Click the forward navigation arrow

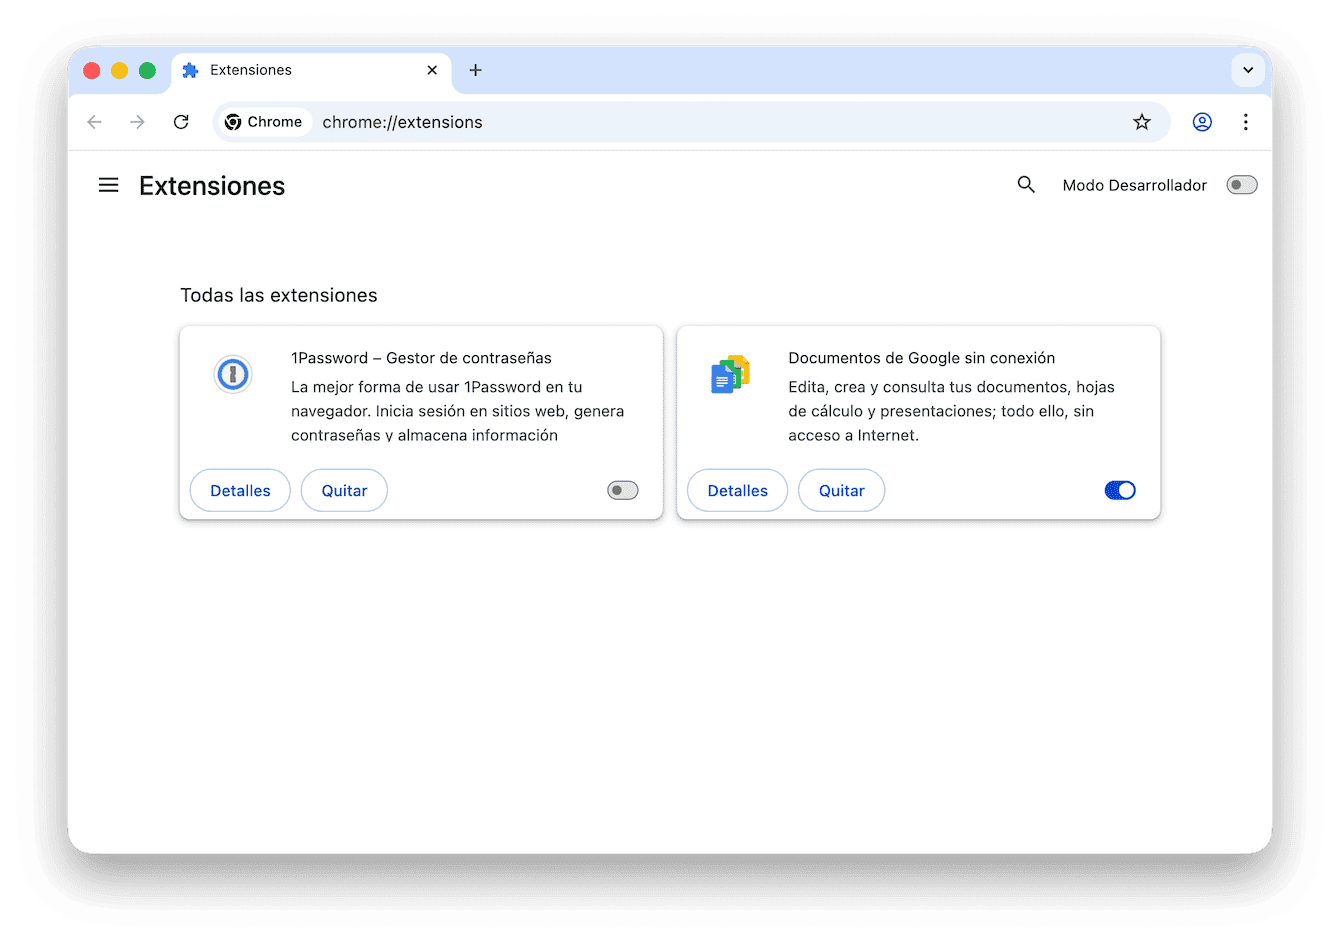137,121
